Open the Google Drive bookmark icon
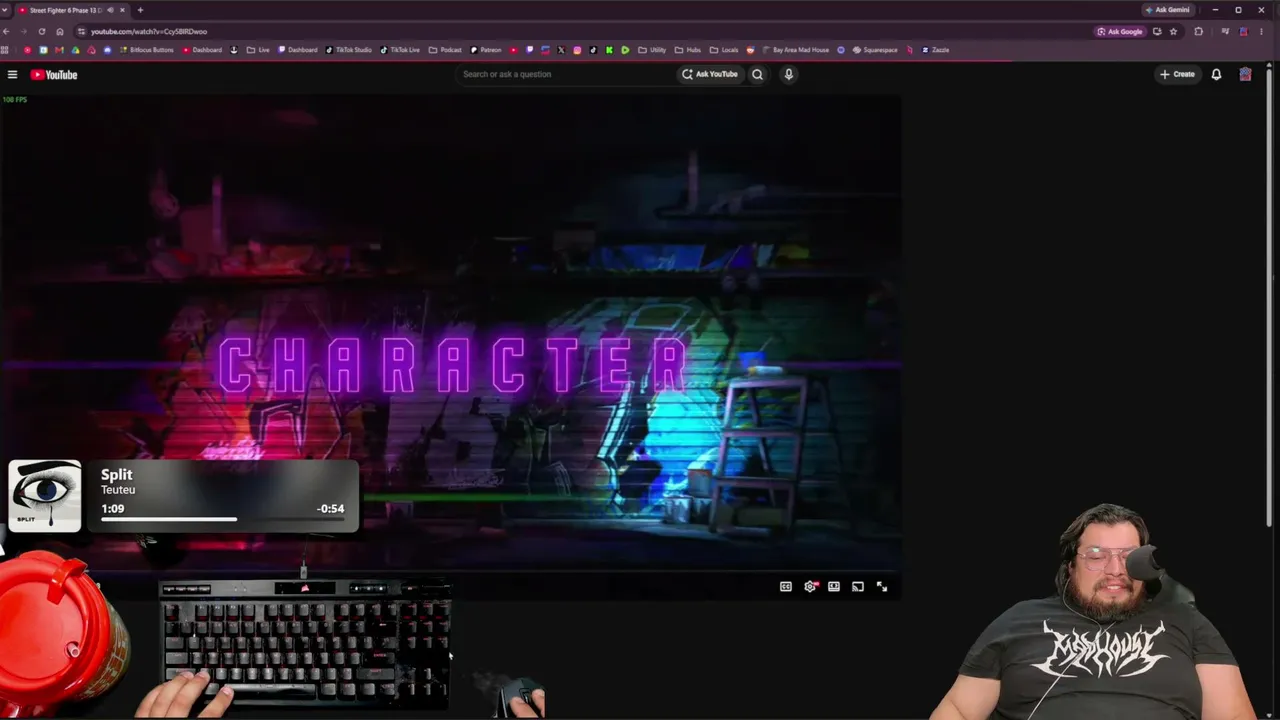The width and height of the screenshot is (1280, 720). [75, 50]
